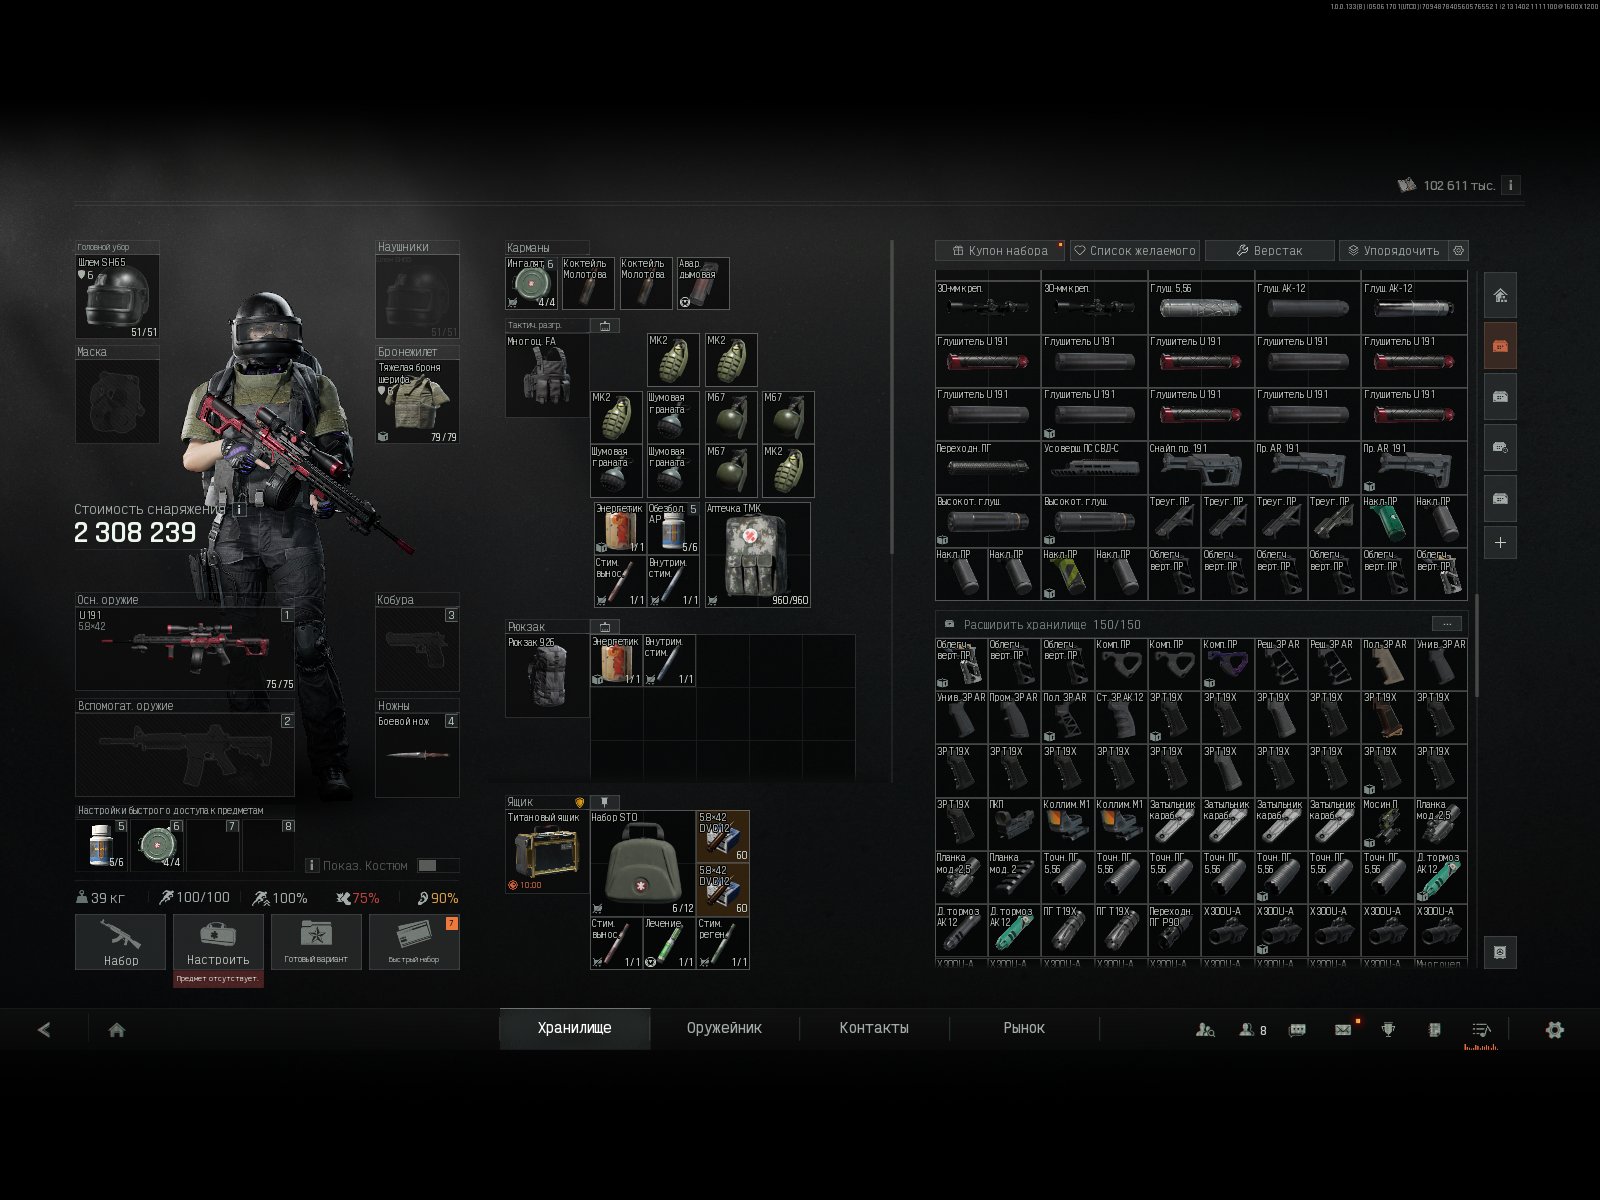Open the settings gear in bottom bar
This screenshot has width=1600, height=1200.
click(1554, 1029)
